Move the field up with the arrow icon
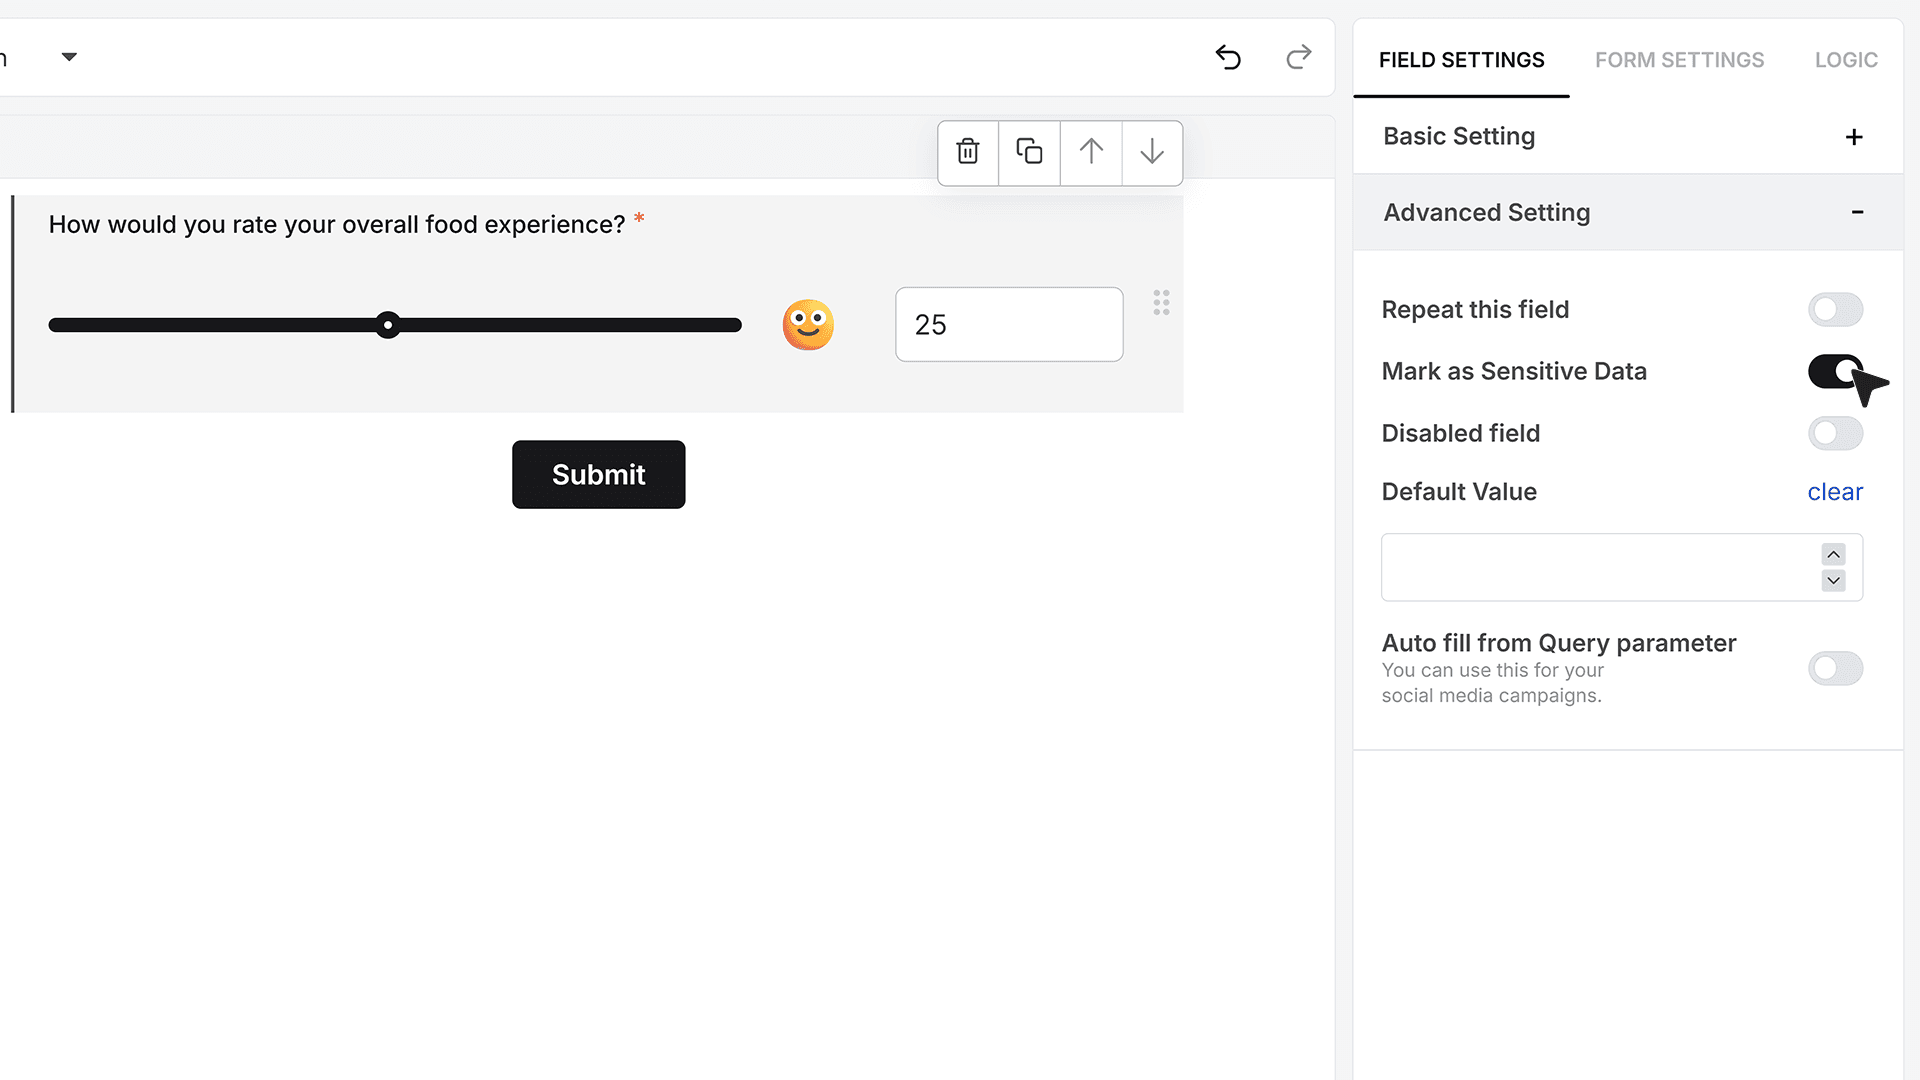Viewport: 1920px width, 1080px height. pos(1091,152)
